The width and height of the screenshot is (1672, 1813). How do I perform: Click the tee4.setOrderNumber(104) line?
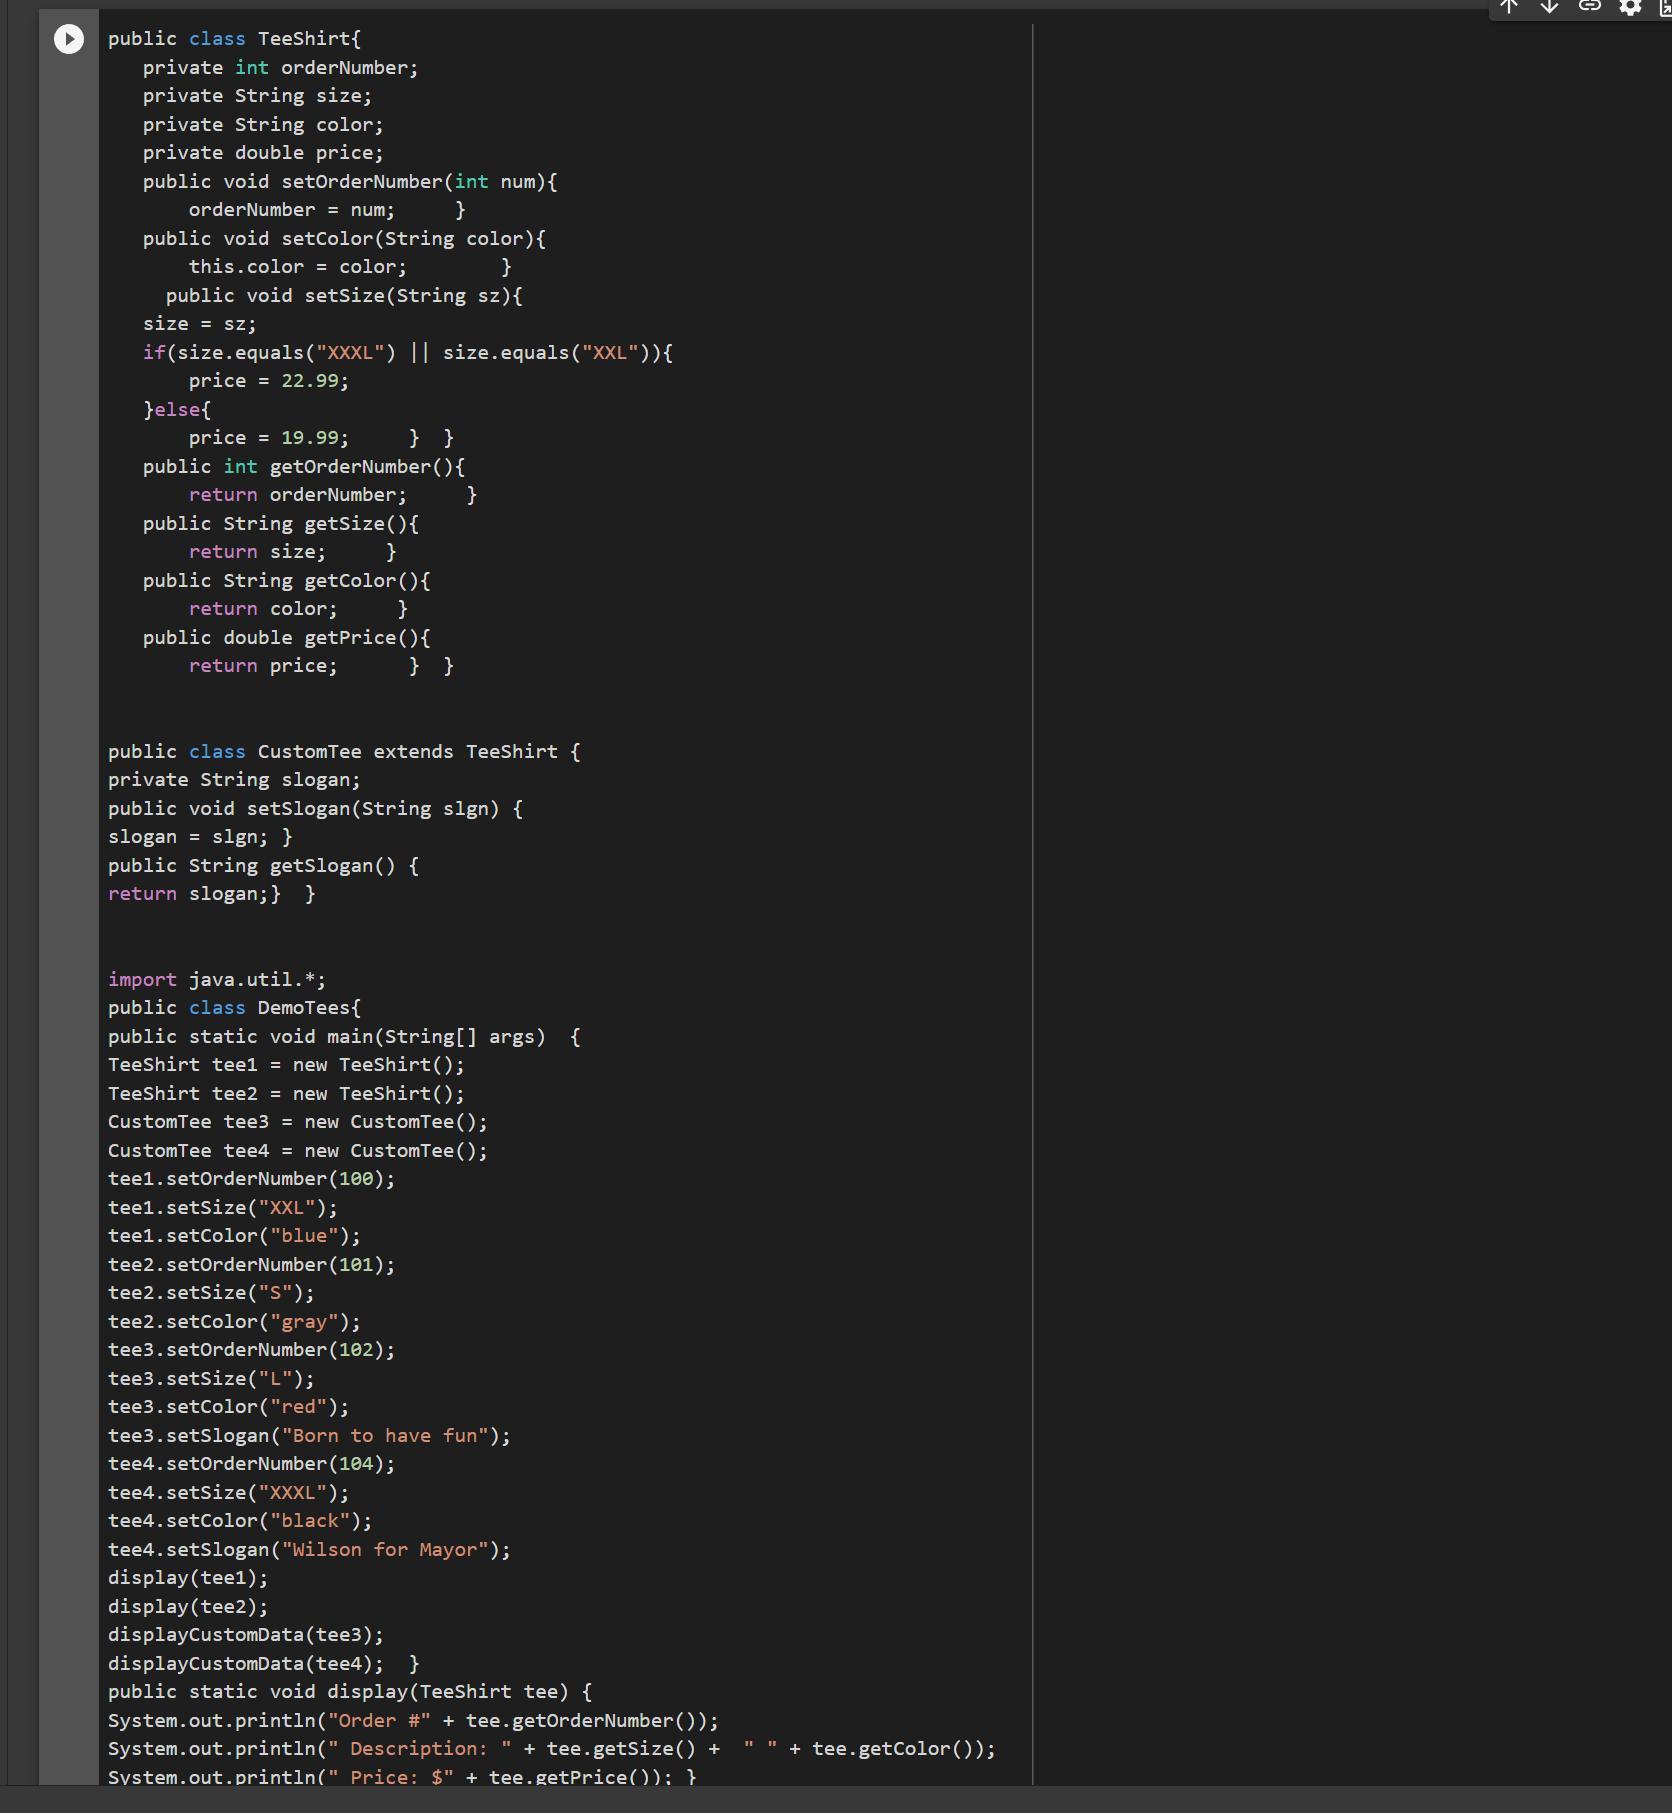pyautogui.click(x=251, y=1464)
